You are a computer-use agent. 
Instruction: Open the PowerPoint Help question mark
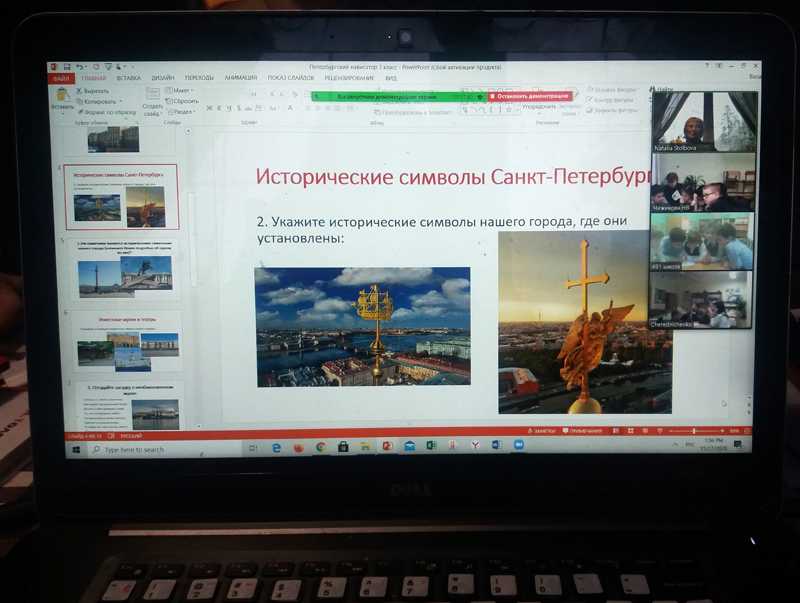[x=707, y=66]
